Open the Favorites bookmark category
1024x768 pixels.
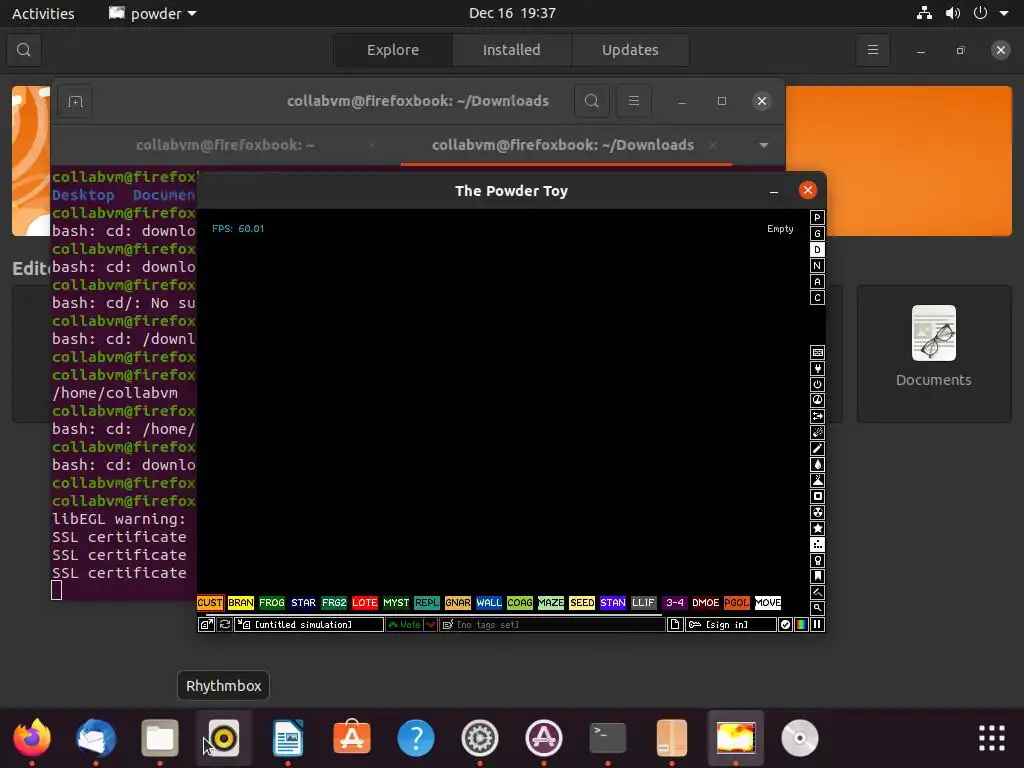click(x=817, y=577)
